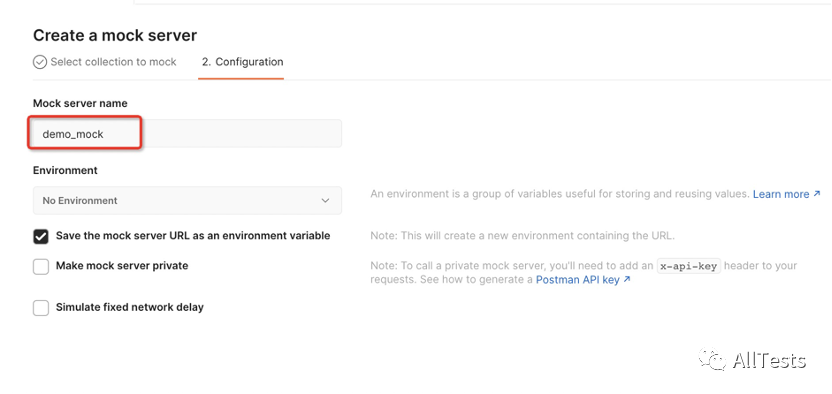The image size is (832, 394).
Task: Click external arrow icon beside Learn more
Action: pos(817,194)
